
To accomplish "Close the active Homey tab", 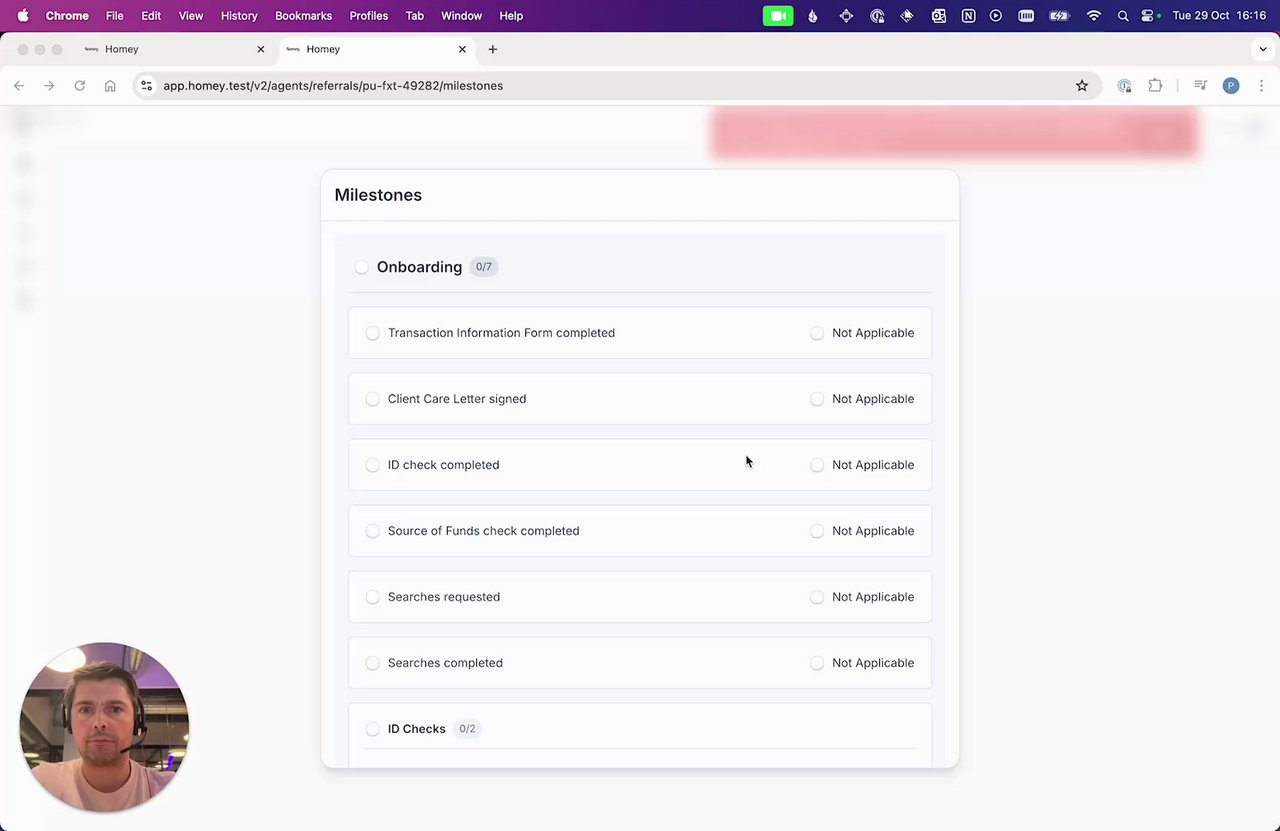I will coord(462,49).
